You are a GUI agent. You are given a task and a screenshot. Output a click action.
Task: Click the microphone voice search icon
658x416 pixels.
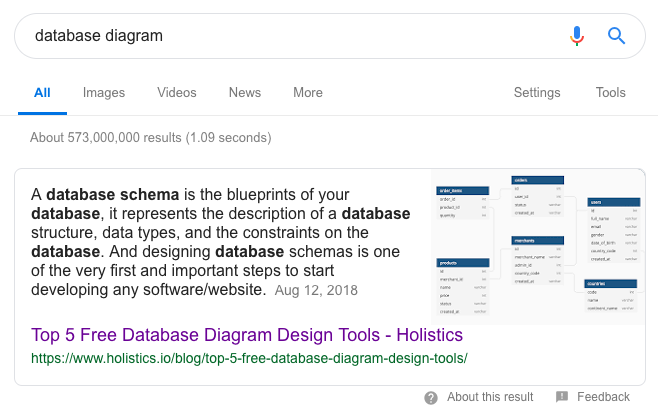tap(576, 36)
